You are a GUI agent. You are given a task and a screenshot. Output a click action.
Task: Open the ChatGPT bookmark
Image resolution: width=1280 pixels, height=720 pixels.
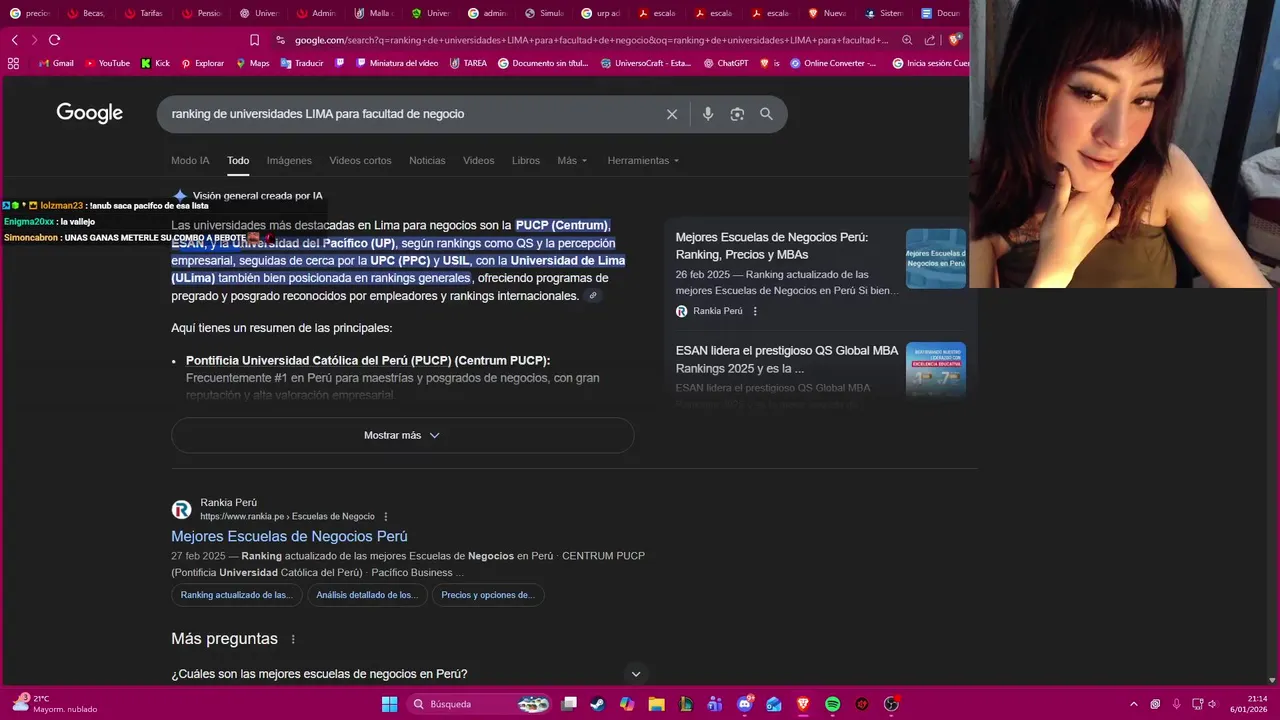coord(726,63)
